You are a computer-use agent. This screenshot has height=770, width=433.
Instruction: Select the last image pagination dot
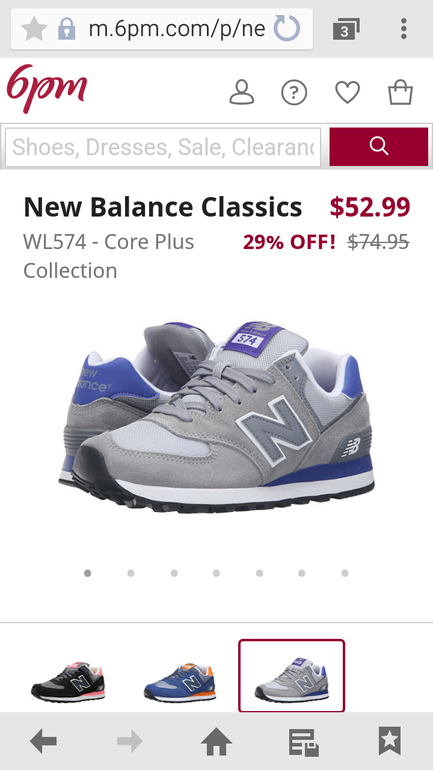point(345,573)
